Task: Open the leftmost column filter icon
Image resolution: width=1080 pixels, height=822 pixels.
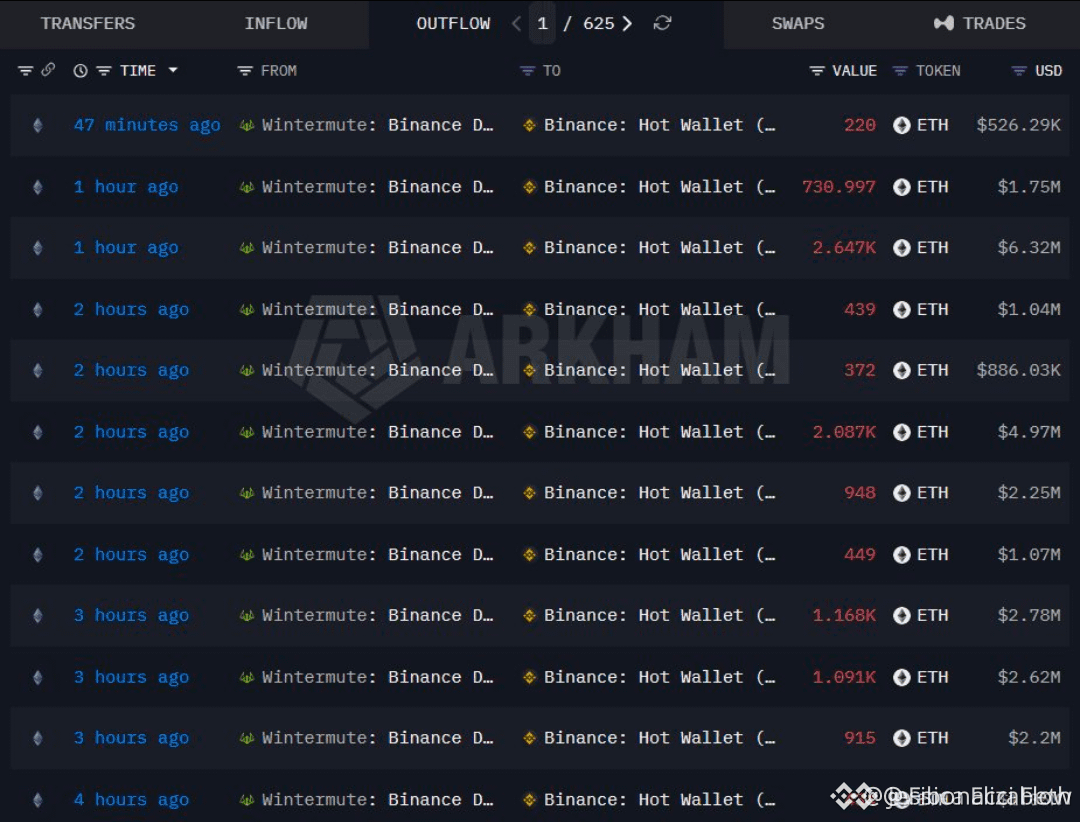Action: click(x=25, y=70)
